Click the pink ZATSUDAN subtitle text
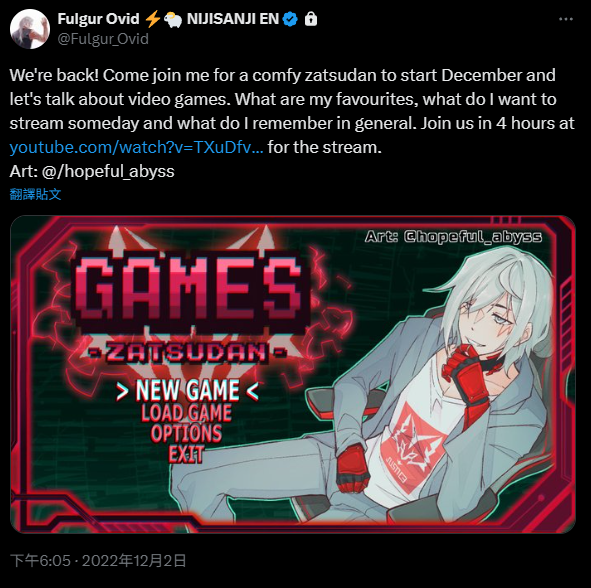This screenshot has height=588, width=591. pyautogui.click(x=187, y=353)
